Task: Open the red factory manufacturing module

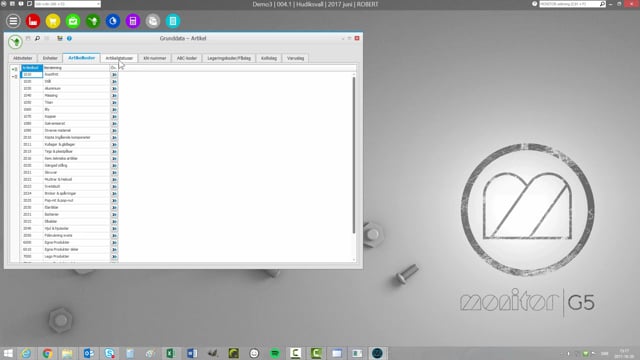Action: 33,21
